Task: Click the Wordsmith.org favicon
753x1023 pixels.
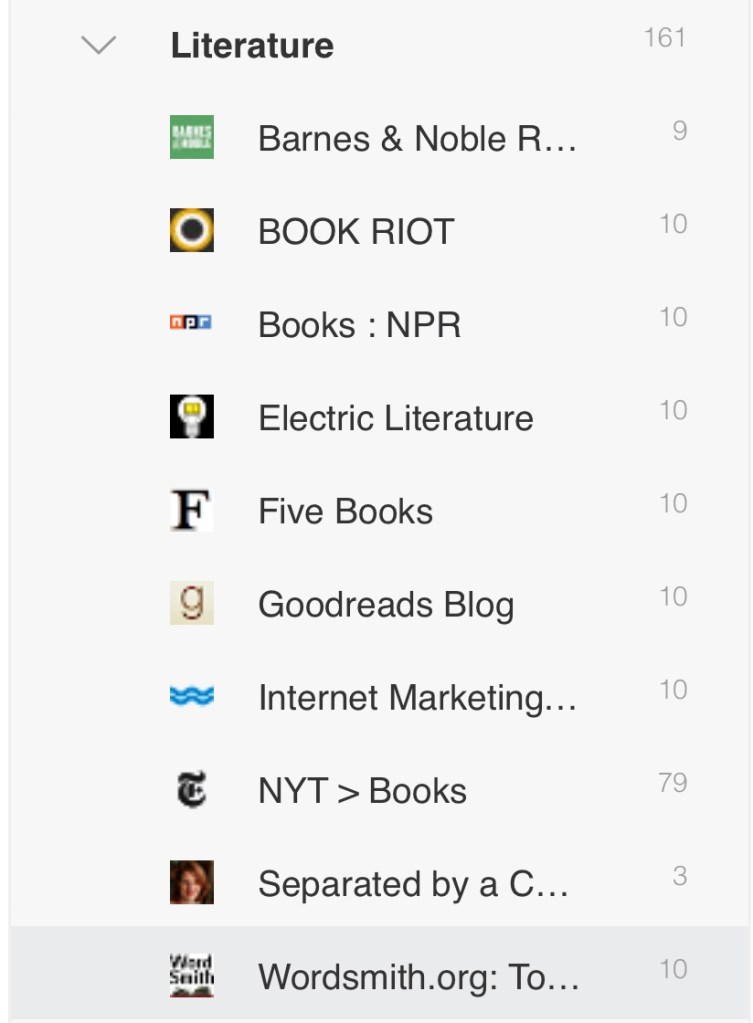Action: point(192,976)
